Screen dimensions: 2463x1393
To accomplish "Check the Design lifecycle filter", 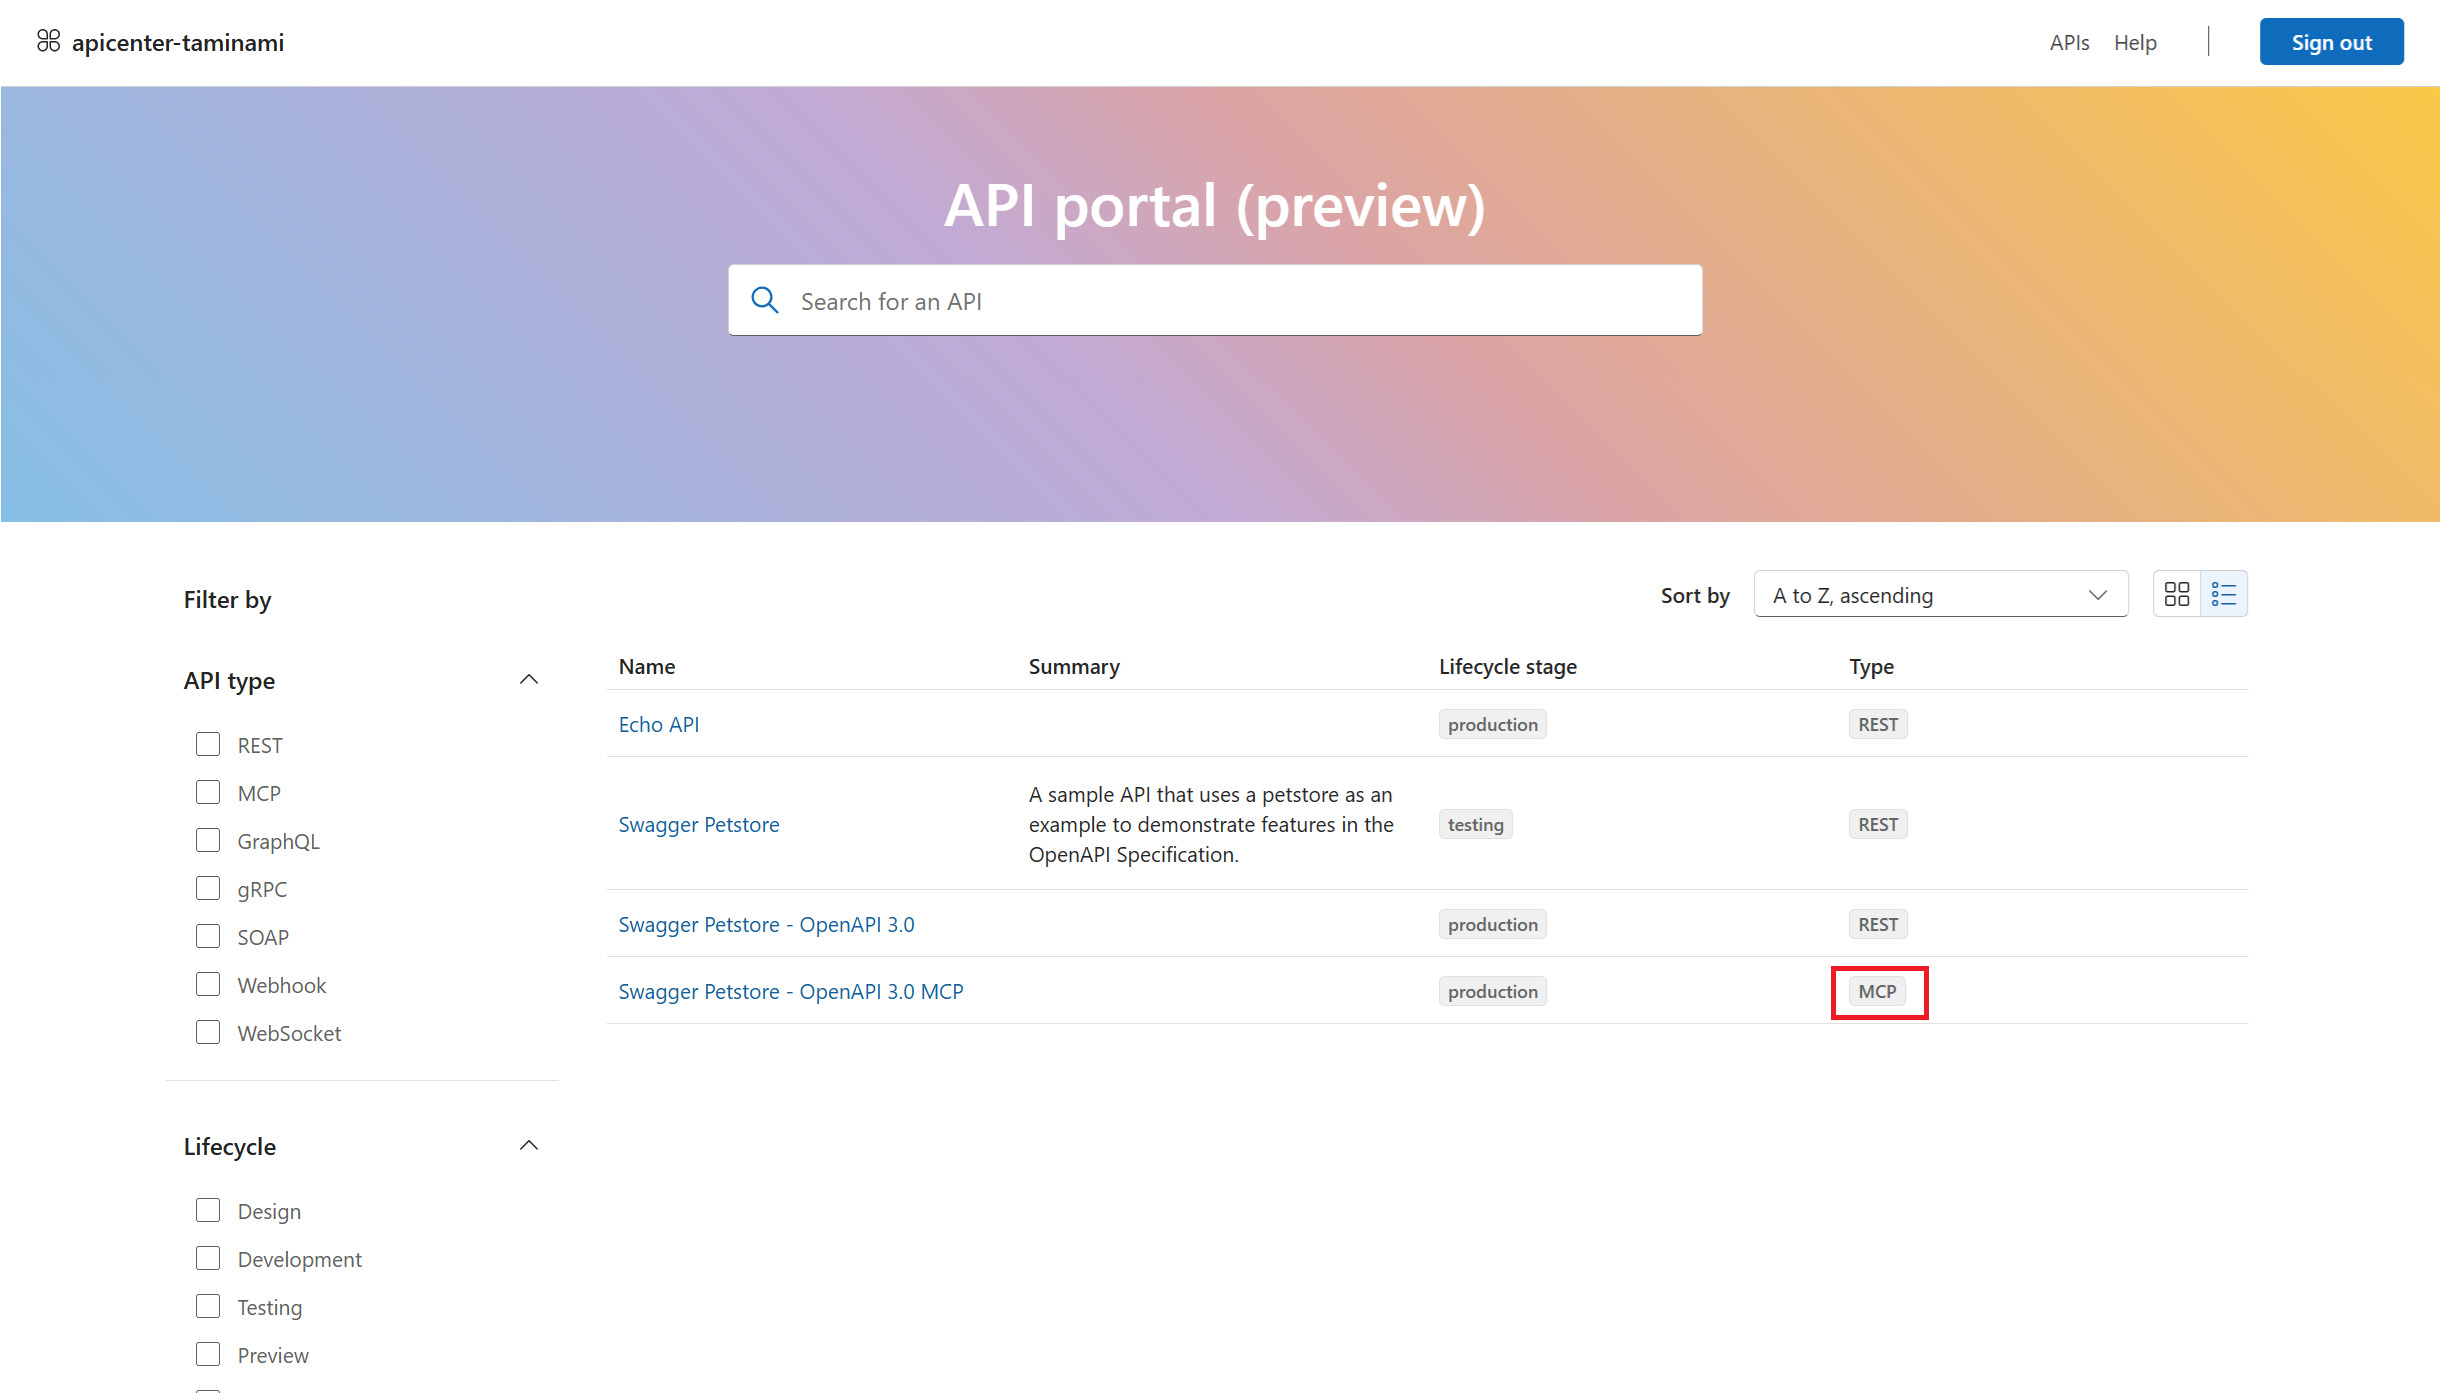I will pos(208,1211).
